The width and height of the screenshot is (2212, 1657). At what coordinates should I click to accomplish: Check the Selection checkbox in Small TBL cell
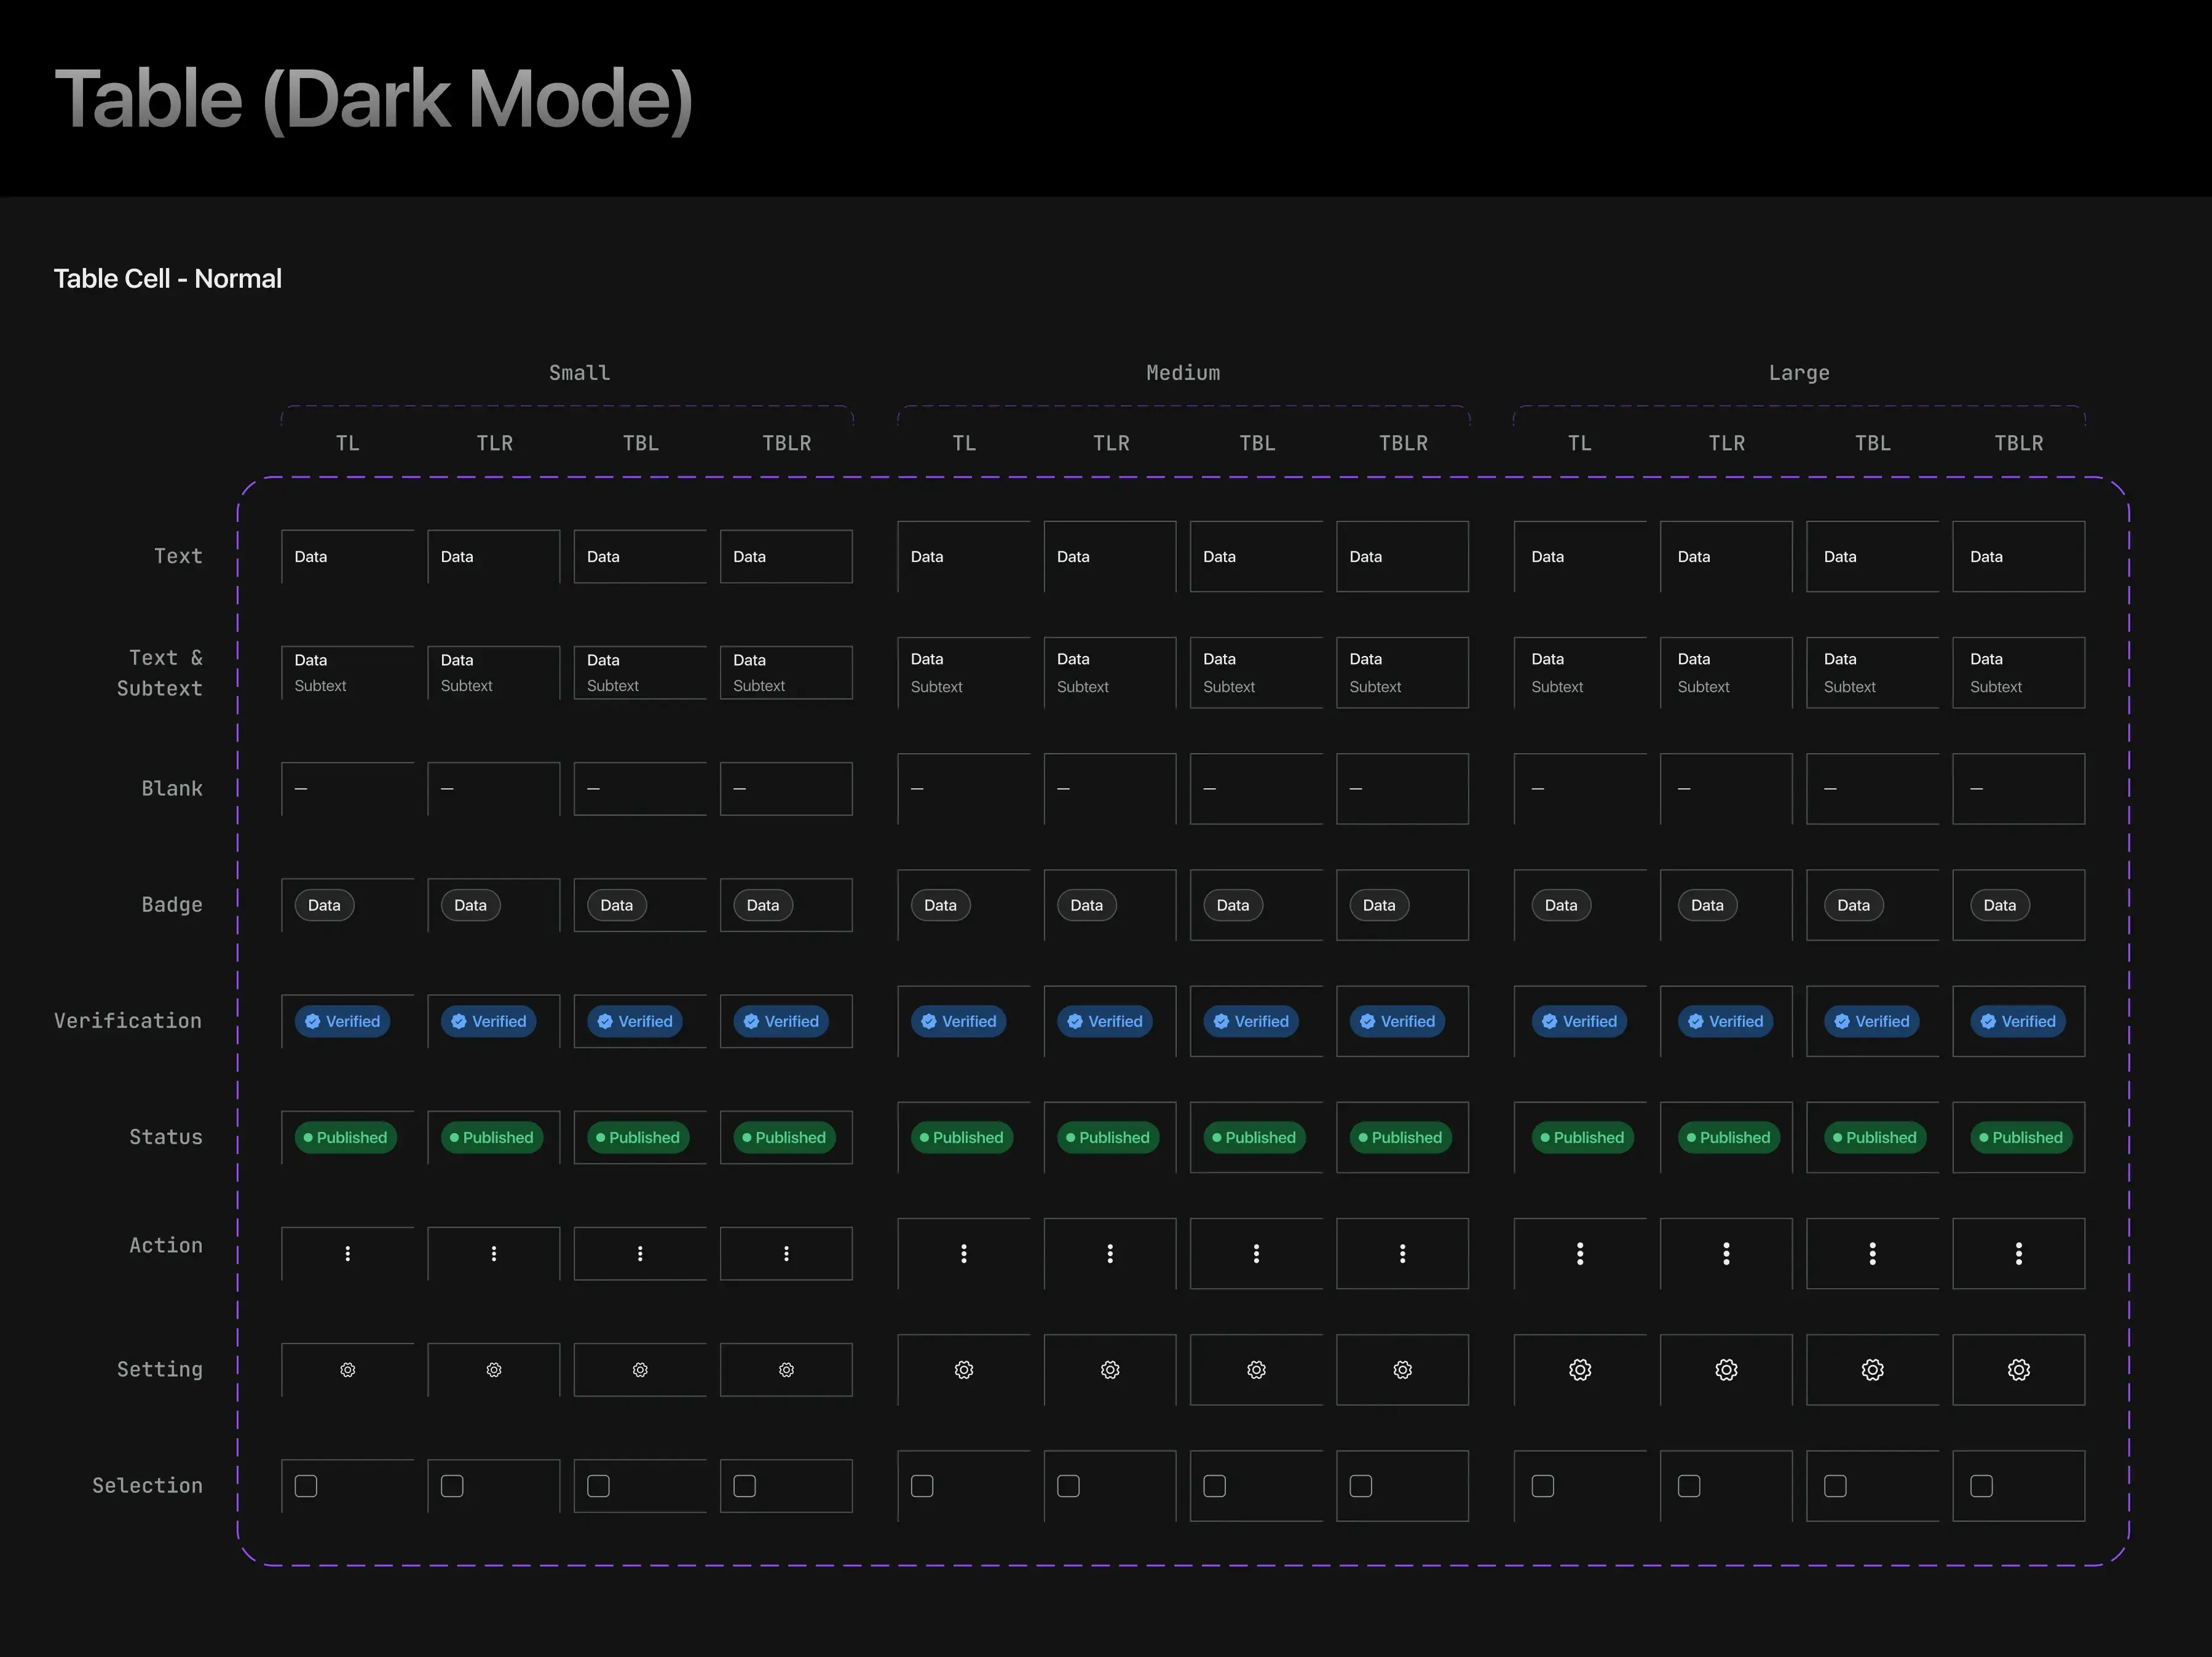tap(598, 1486)
